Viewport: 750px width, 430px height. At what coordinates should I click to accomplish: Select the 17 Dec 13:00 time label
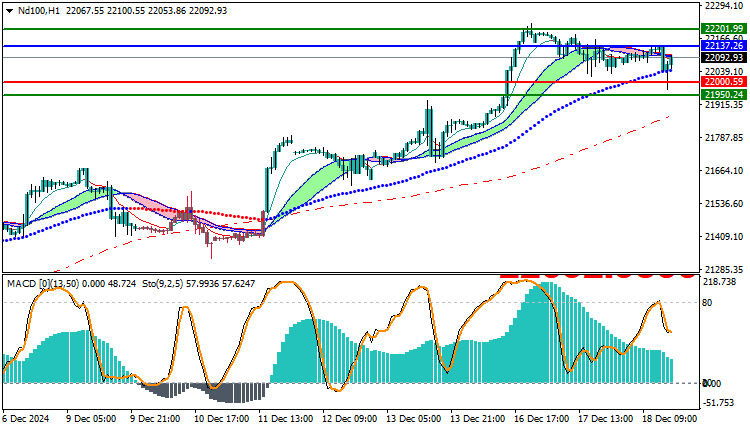click(606, 419)
